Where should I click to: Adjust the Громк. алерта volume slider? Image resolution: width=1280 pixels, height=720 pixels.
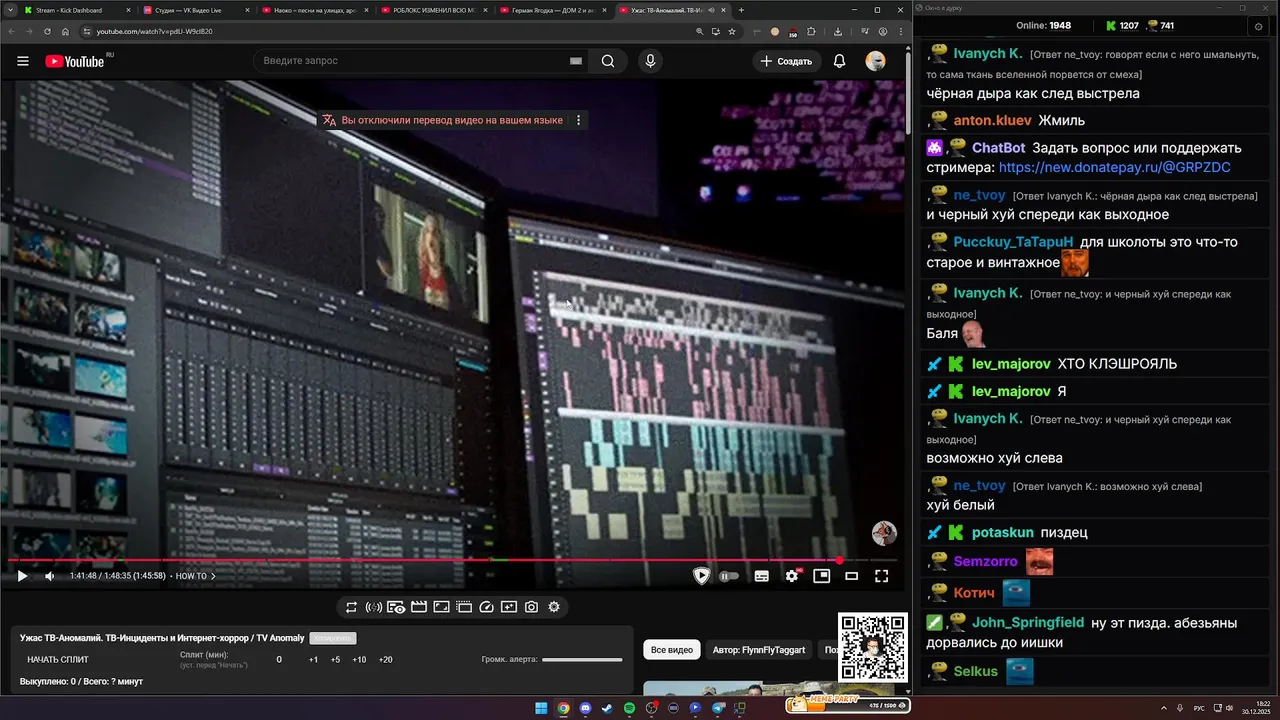click(582, 660)
